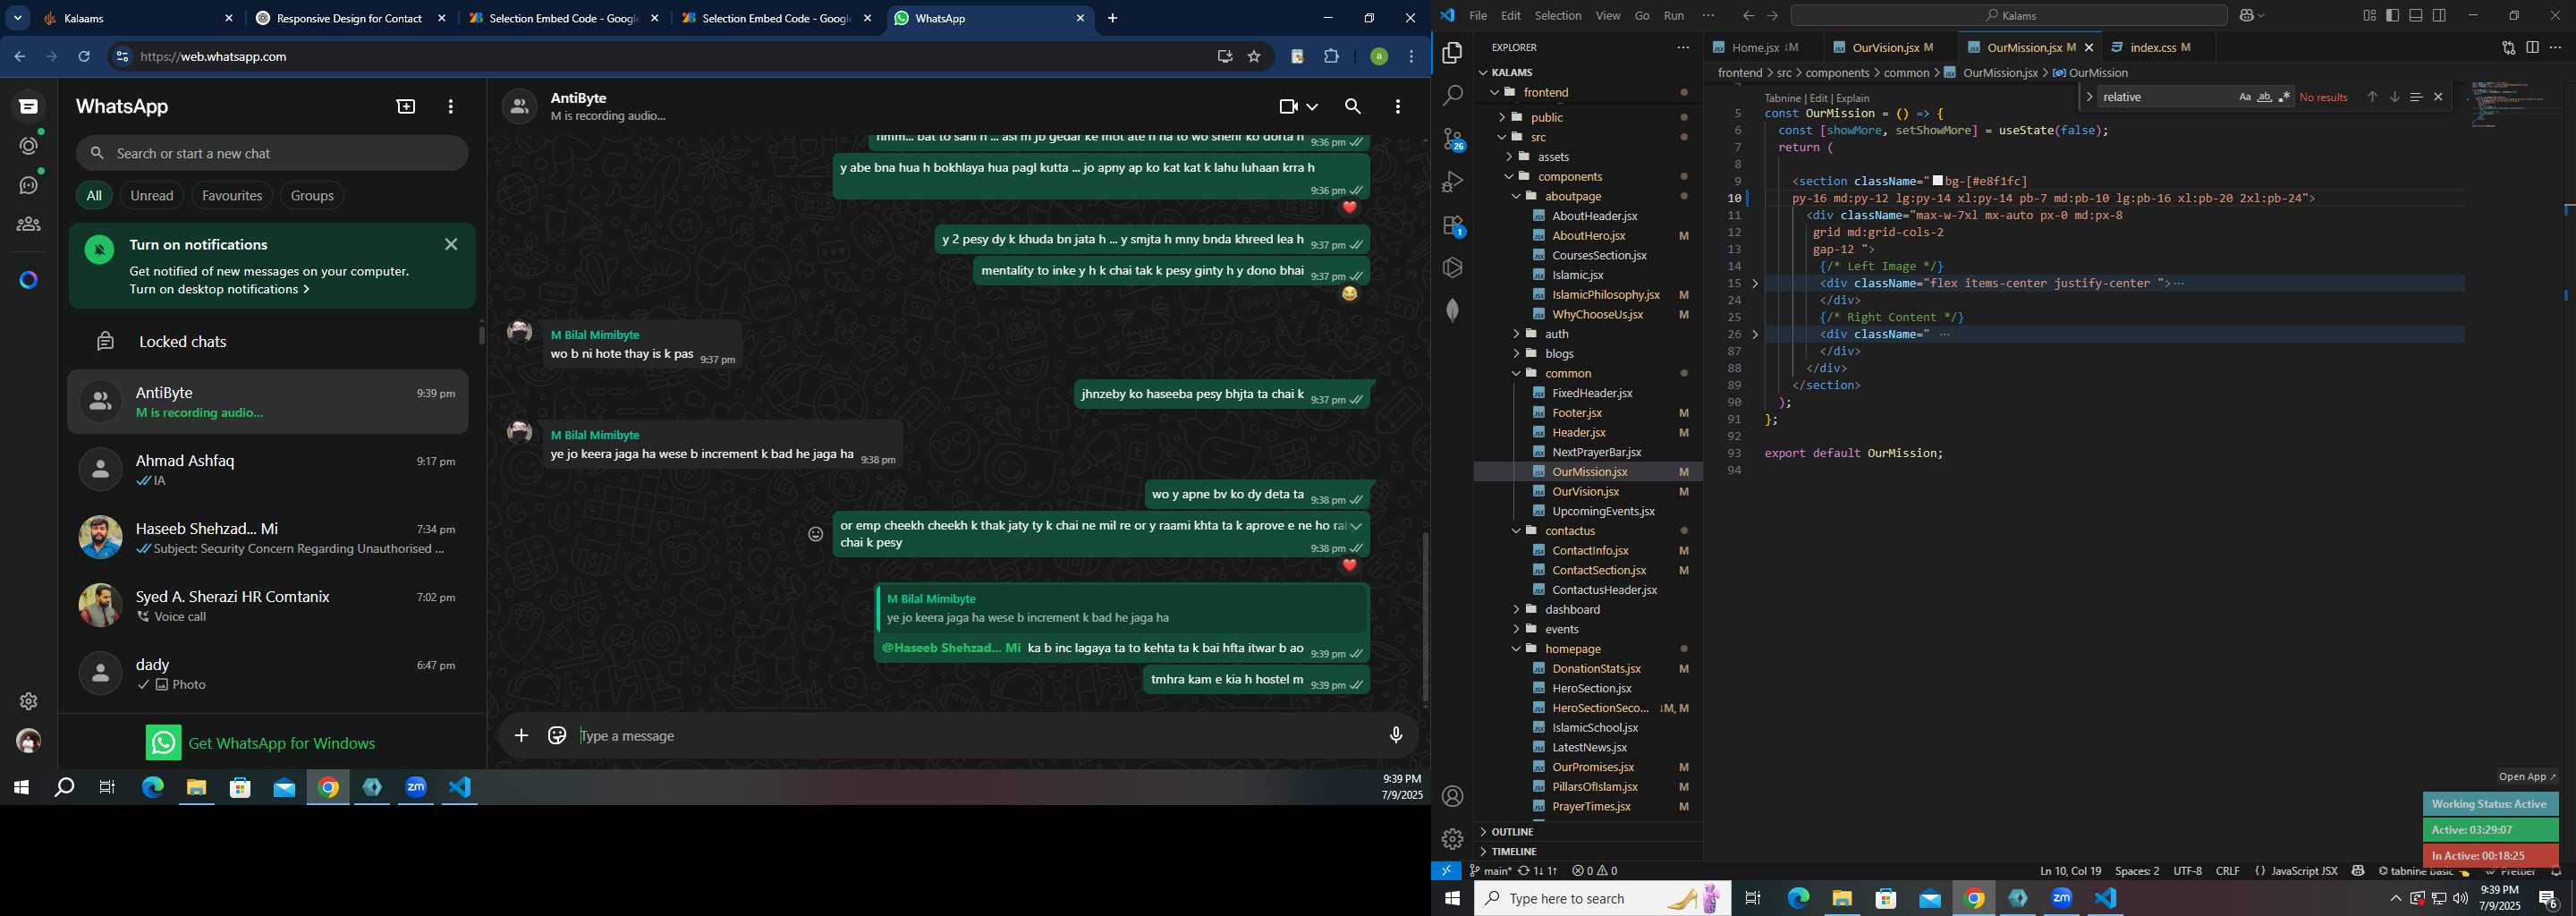The width and height of the screenshot is (2576, 916).
Task: Dismiss the notifications banner
Action: (x=451, y=244)
